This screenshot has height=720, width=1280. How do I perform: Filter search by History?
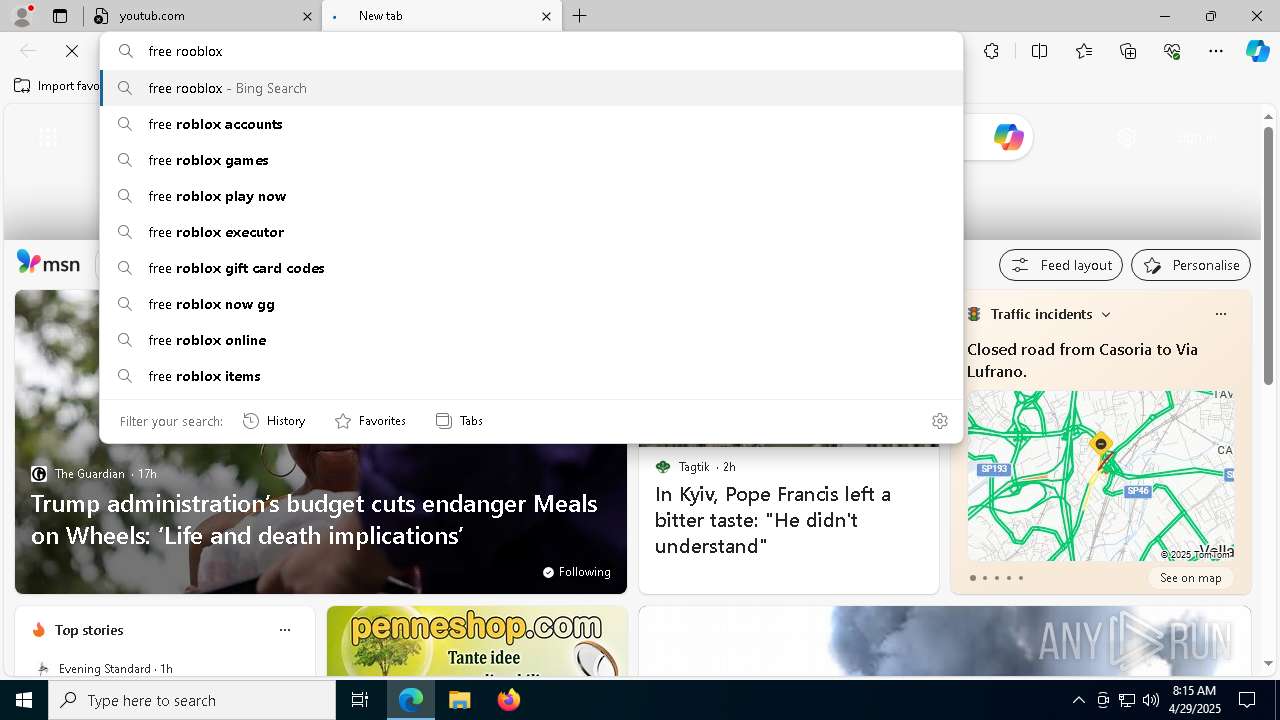coord(274,421)
